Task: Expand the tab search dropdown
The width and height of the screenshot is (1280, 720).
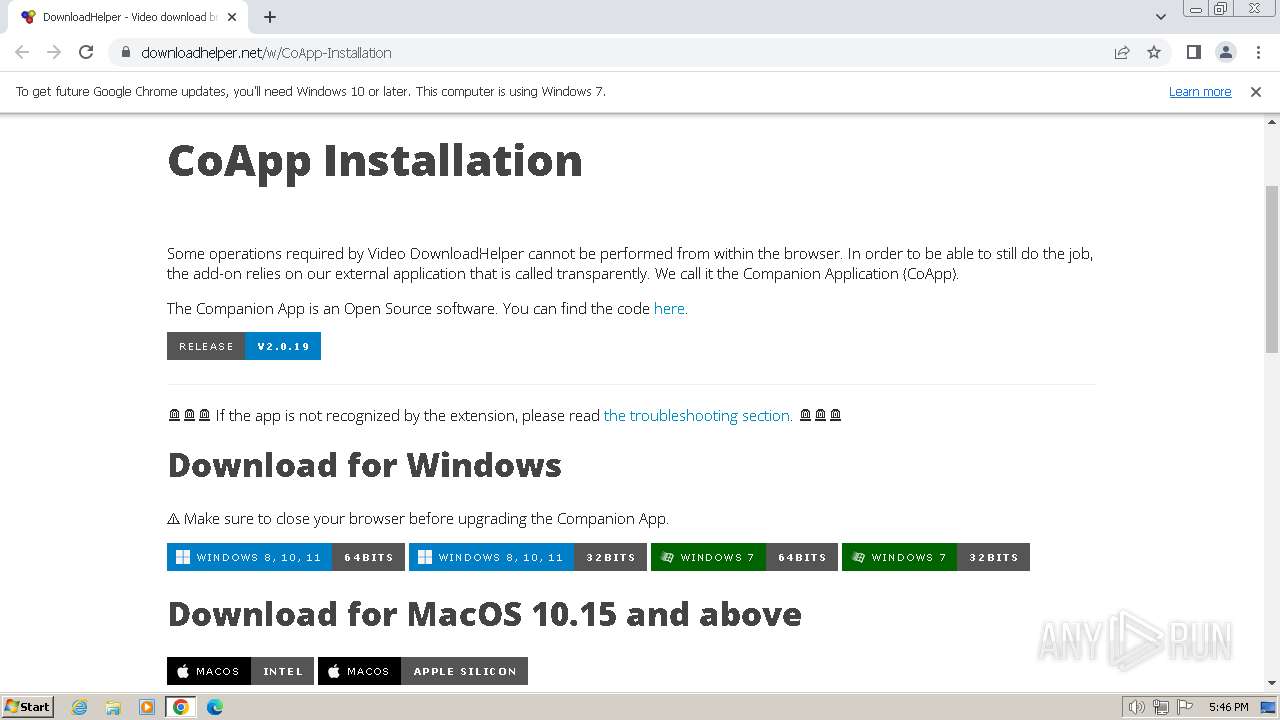Action: 1160,17
